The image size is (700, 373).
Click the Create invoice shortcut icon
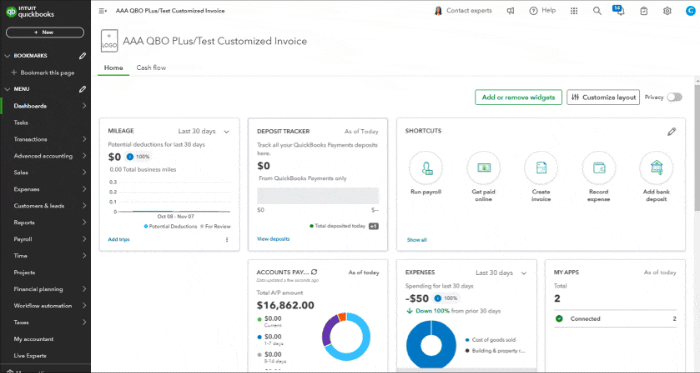[541, 168]
